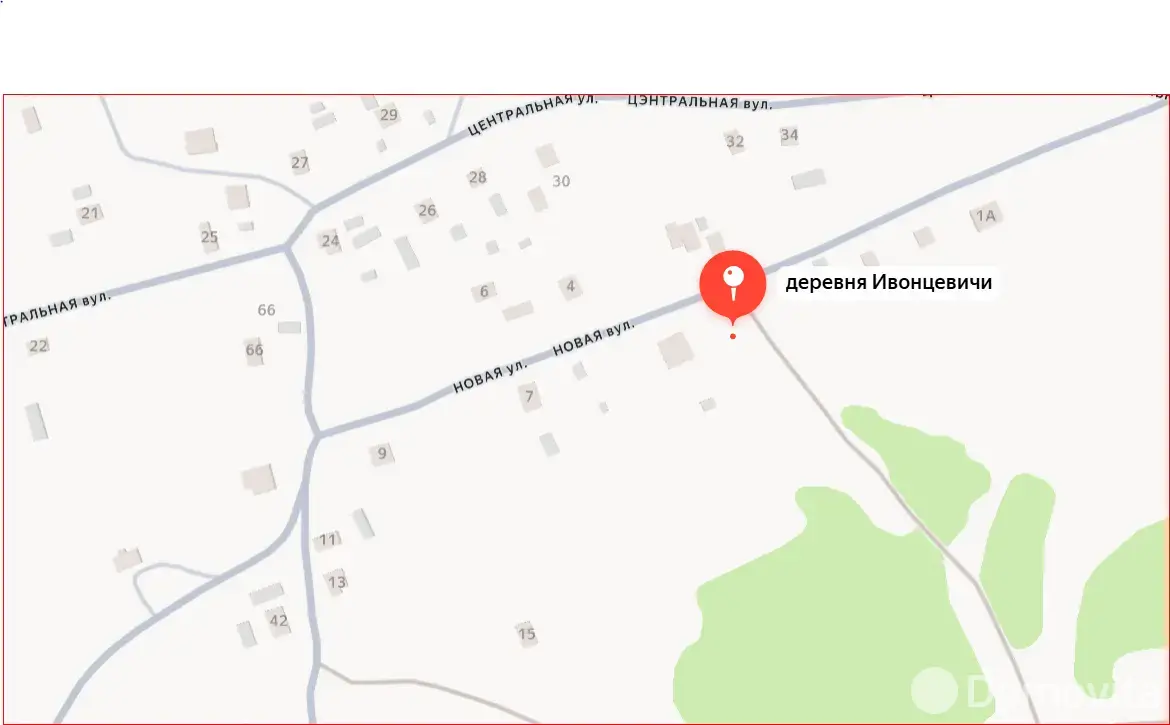Select the building numbered 32
The image size is (1170, 725).
coord(735,141)
